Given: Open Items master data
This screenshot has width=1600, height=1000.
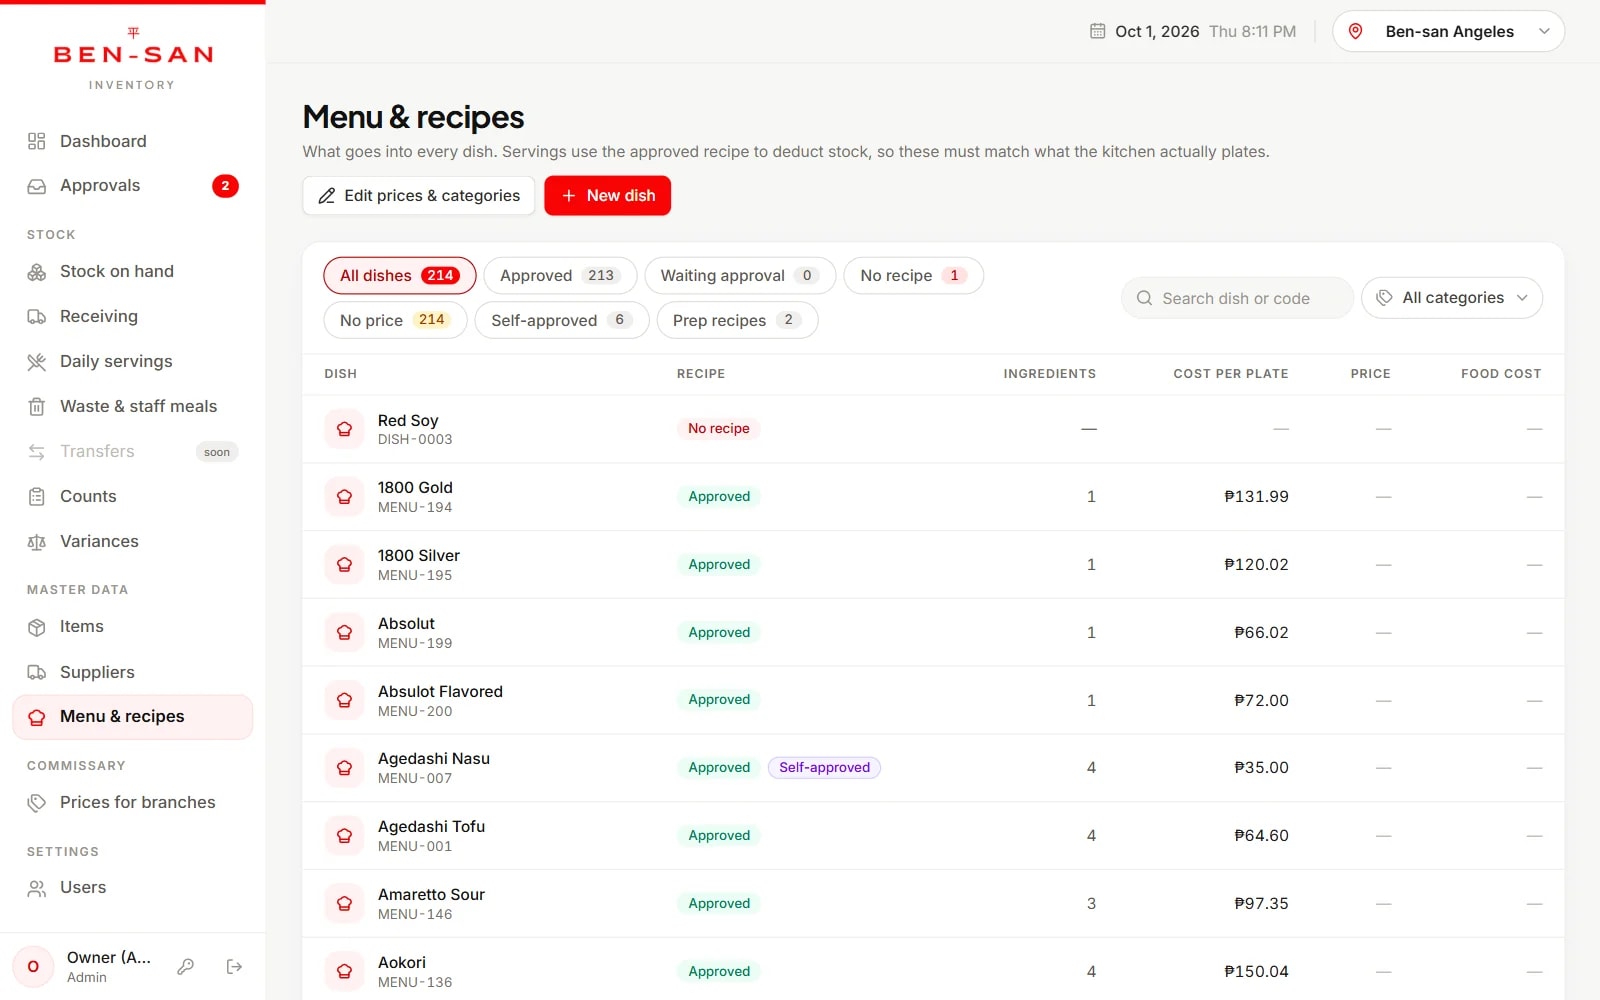Looking at the screenshot, I should (132, 627).
